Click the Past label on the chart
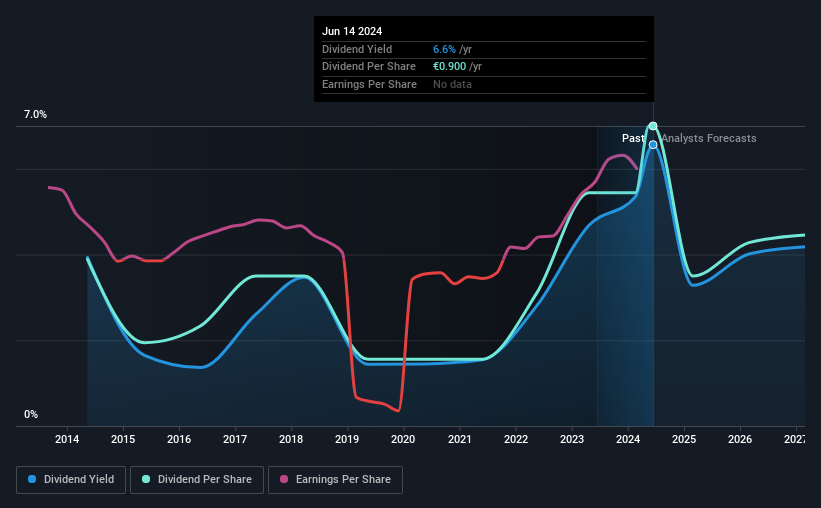Image resolution: width=821 pixels, height=508 pixels. (x=633, y=138)
